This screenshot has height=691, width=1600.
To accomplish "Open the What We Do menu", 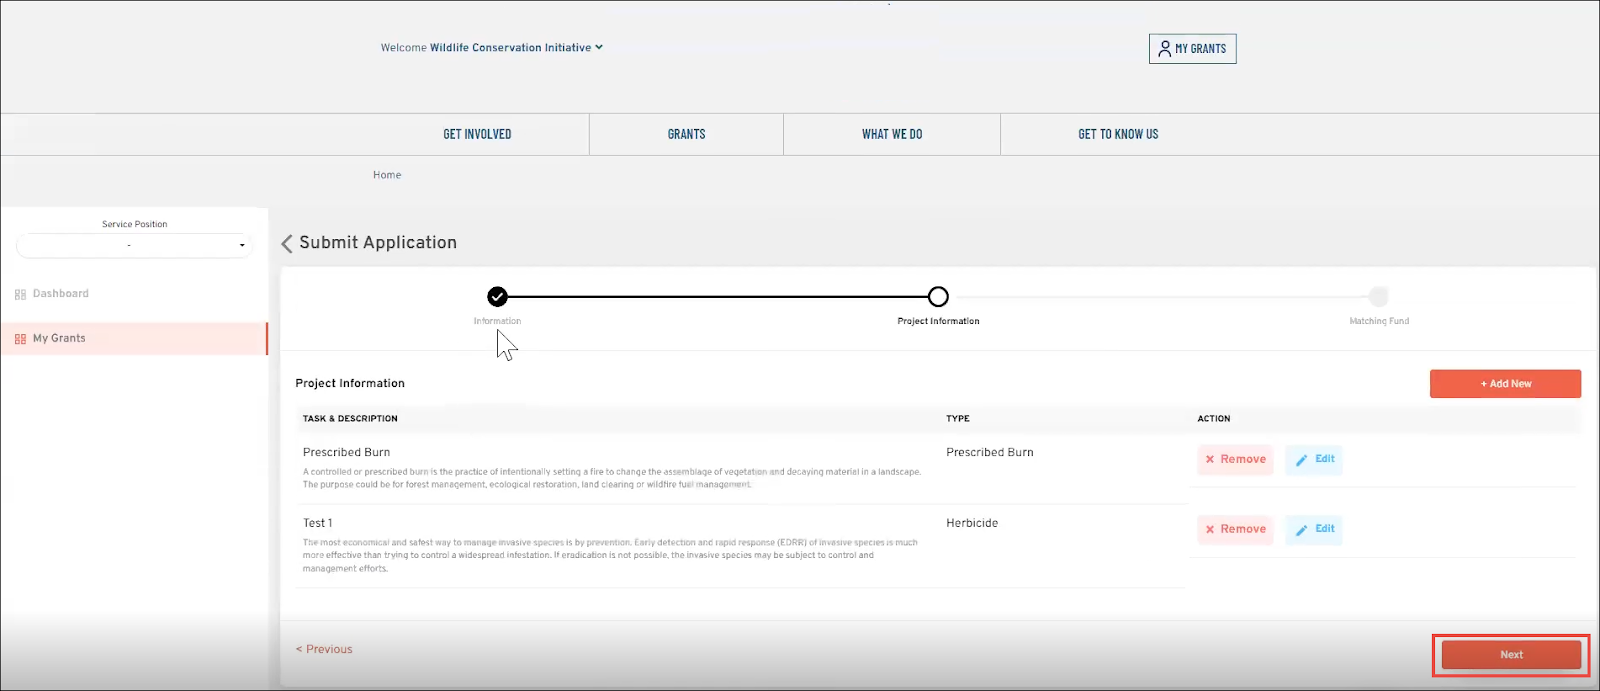I will click(x=892, y=134).
